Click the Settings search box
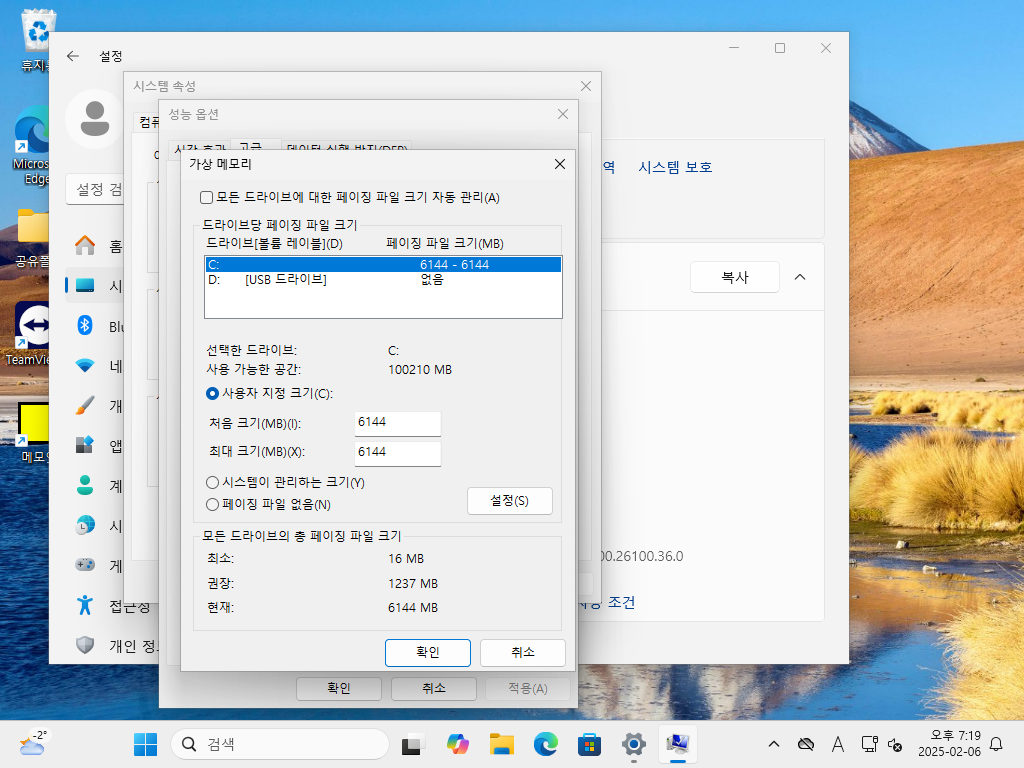 click(95, 189)
